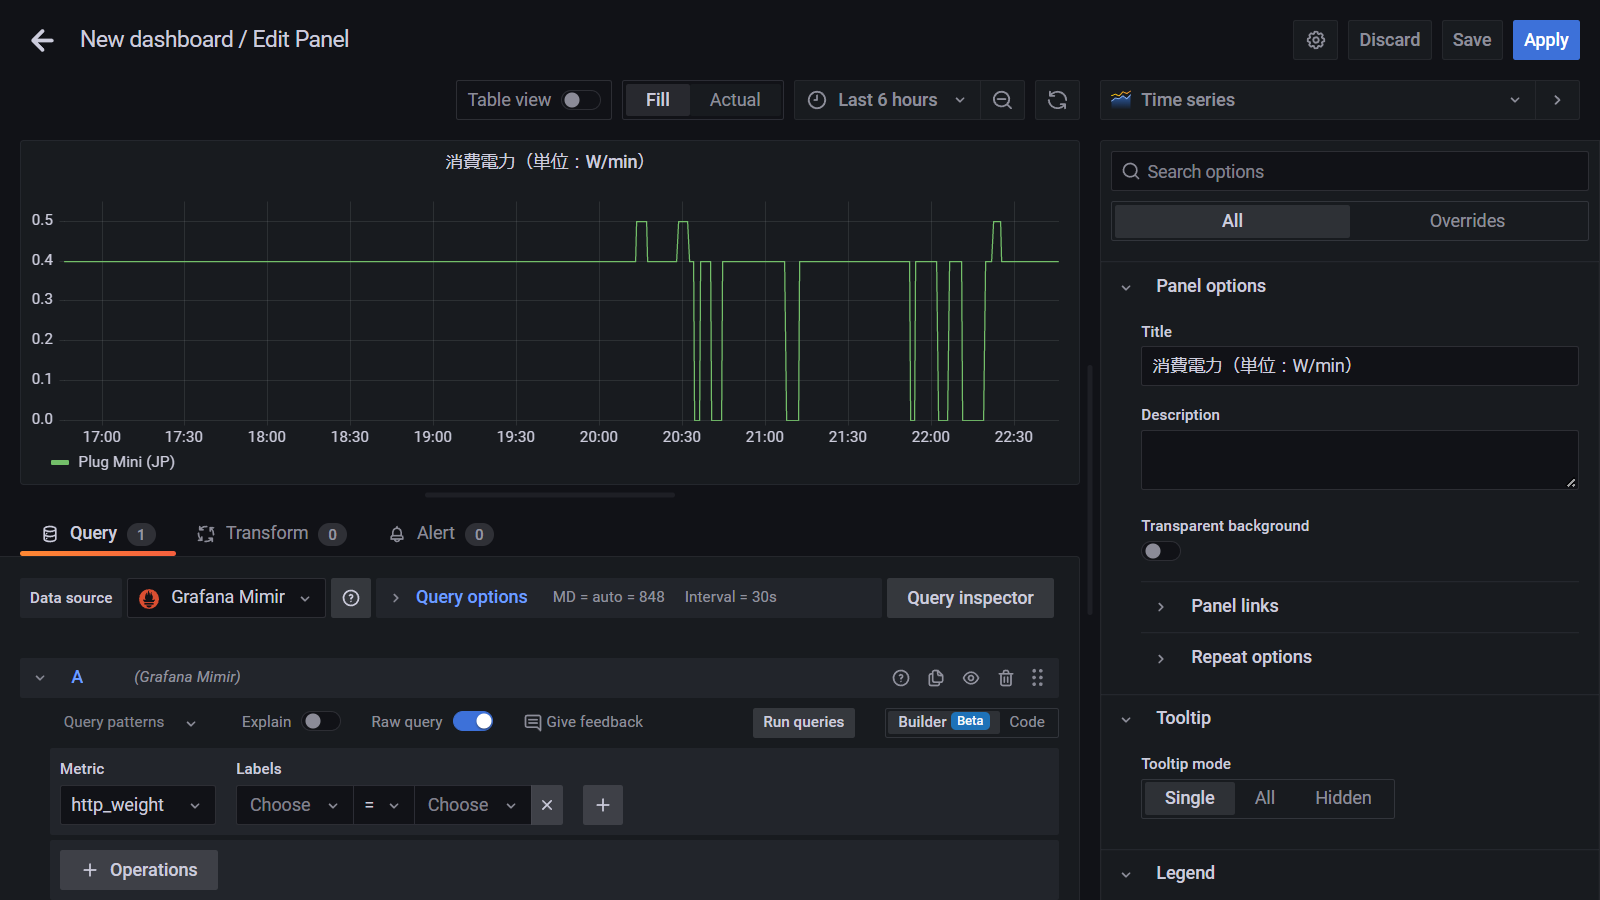Viewport: 1600px width, 900px height.
Task: Click the Apply button
Action: click(x=1545, y=40)
